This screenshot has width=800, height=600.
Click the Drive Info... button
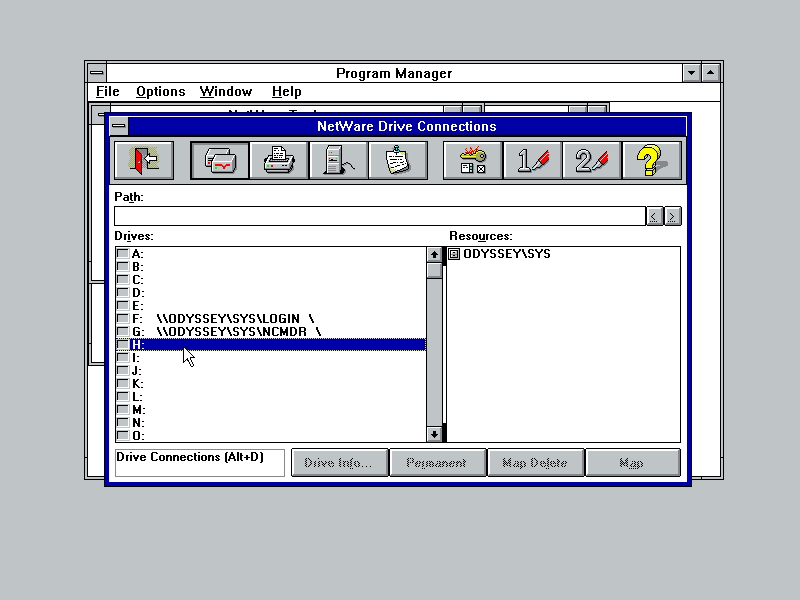click(x=339, y=463)
